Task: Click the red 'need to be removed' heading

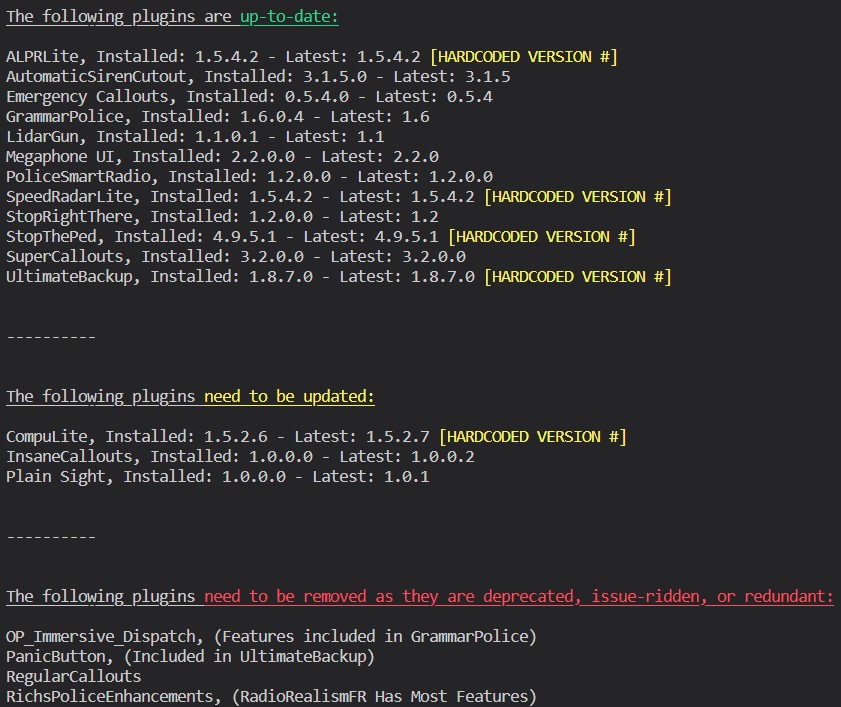Action: coord(519,596)
